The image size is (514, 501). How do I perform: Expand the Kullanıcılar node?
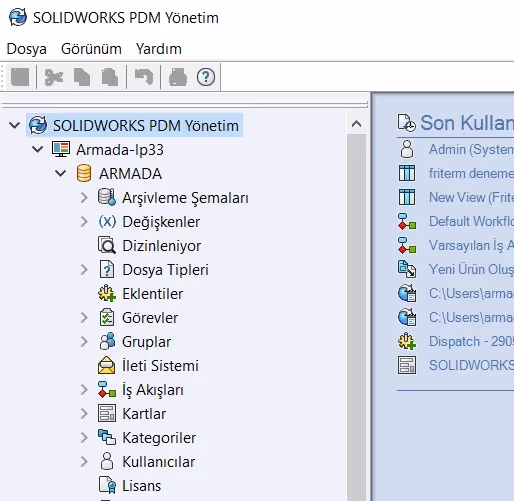coord(84,462)
